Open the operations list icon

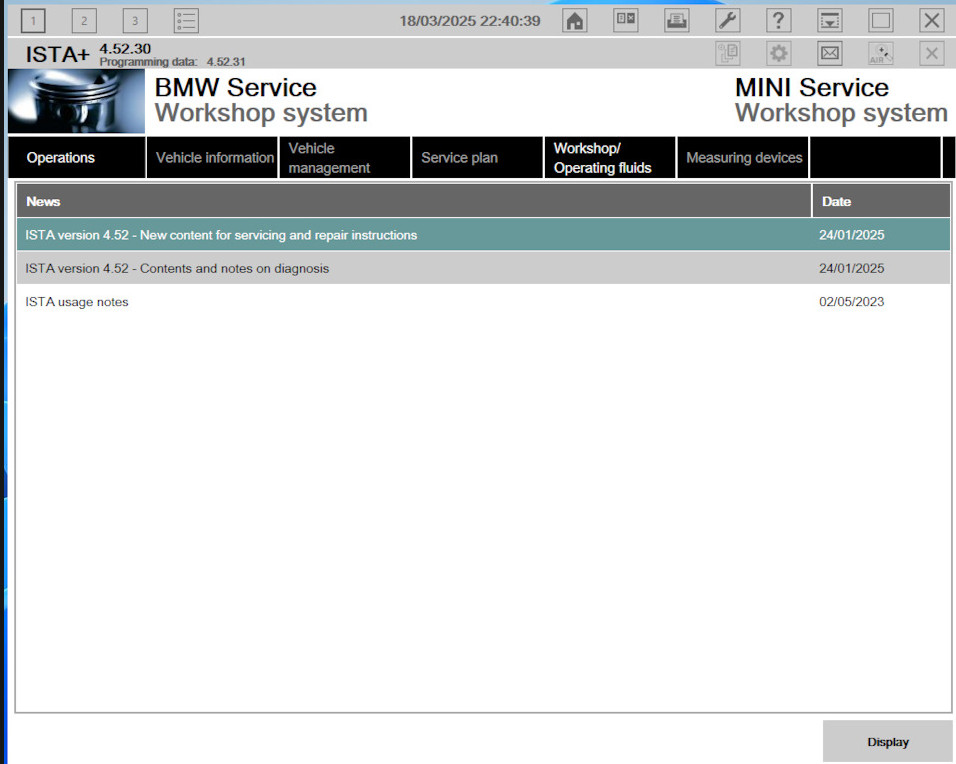pos(186,21)
